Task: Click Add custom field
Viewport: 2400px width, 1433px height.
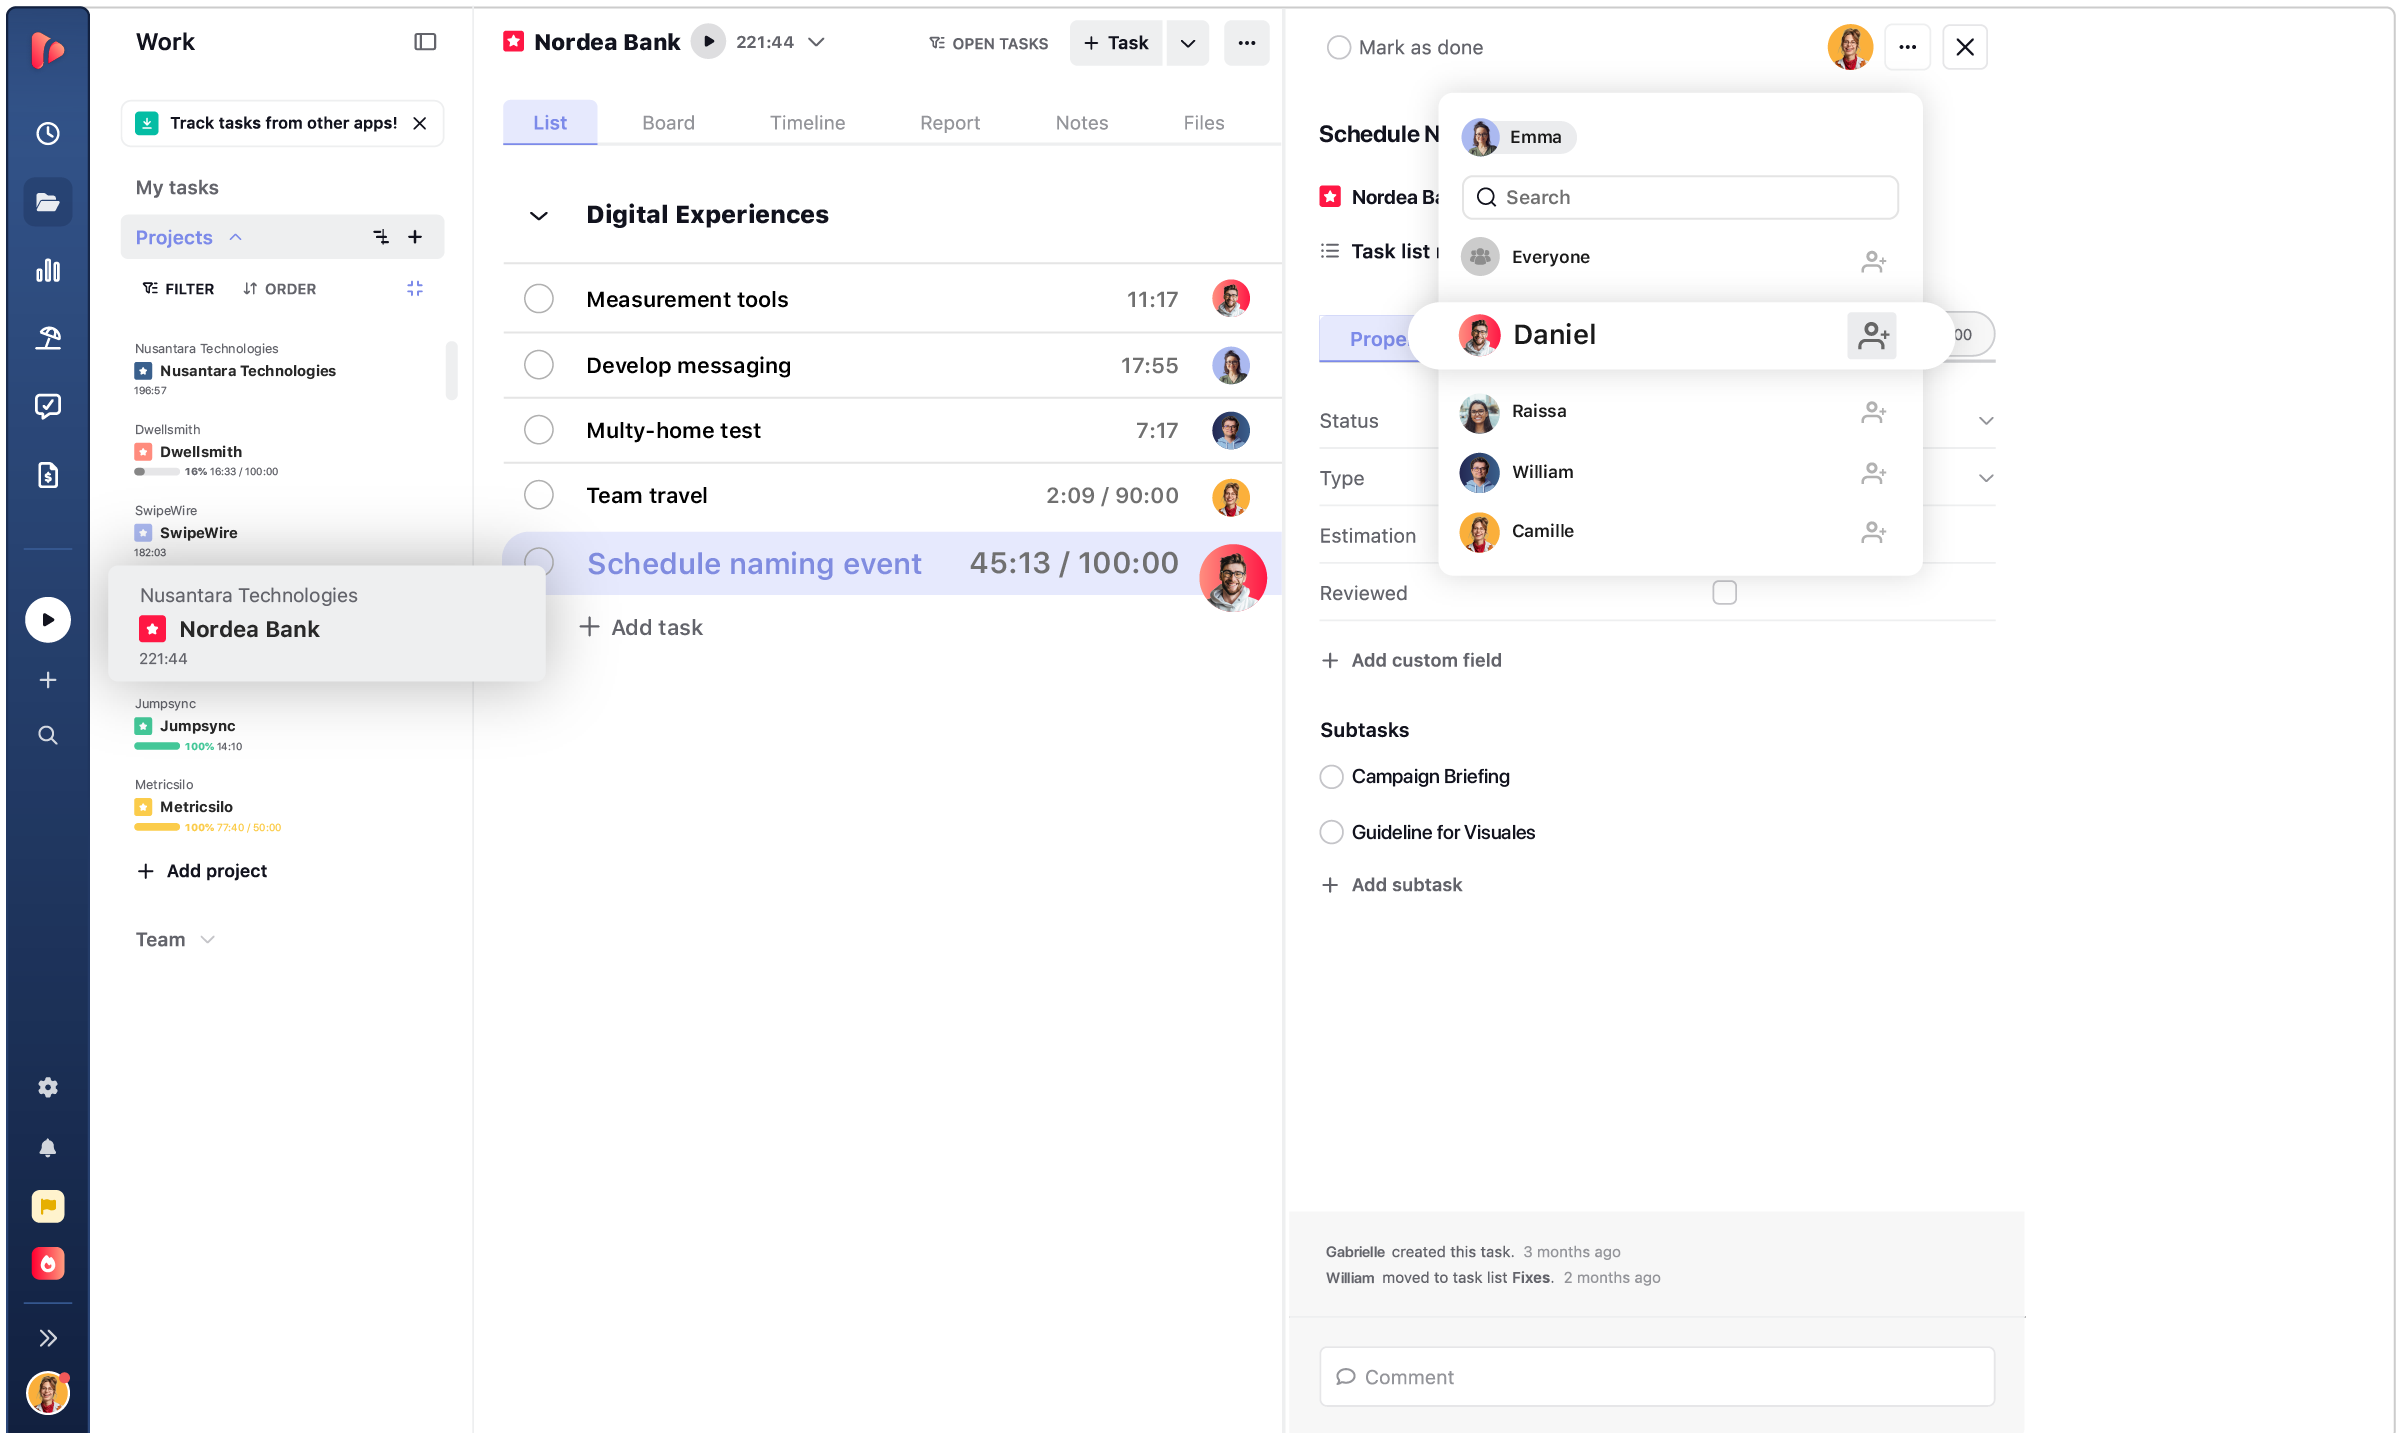Action: pyautogui.click(x=1411, y=660)
